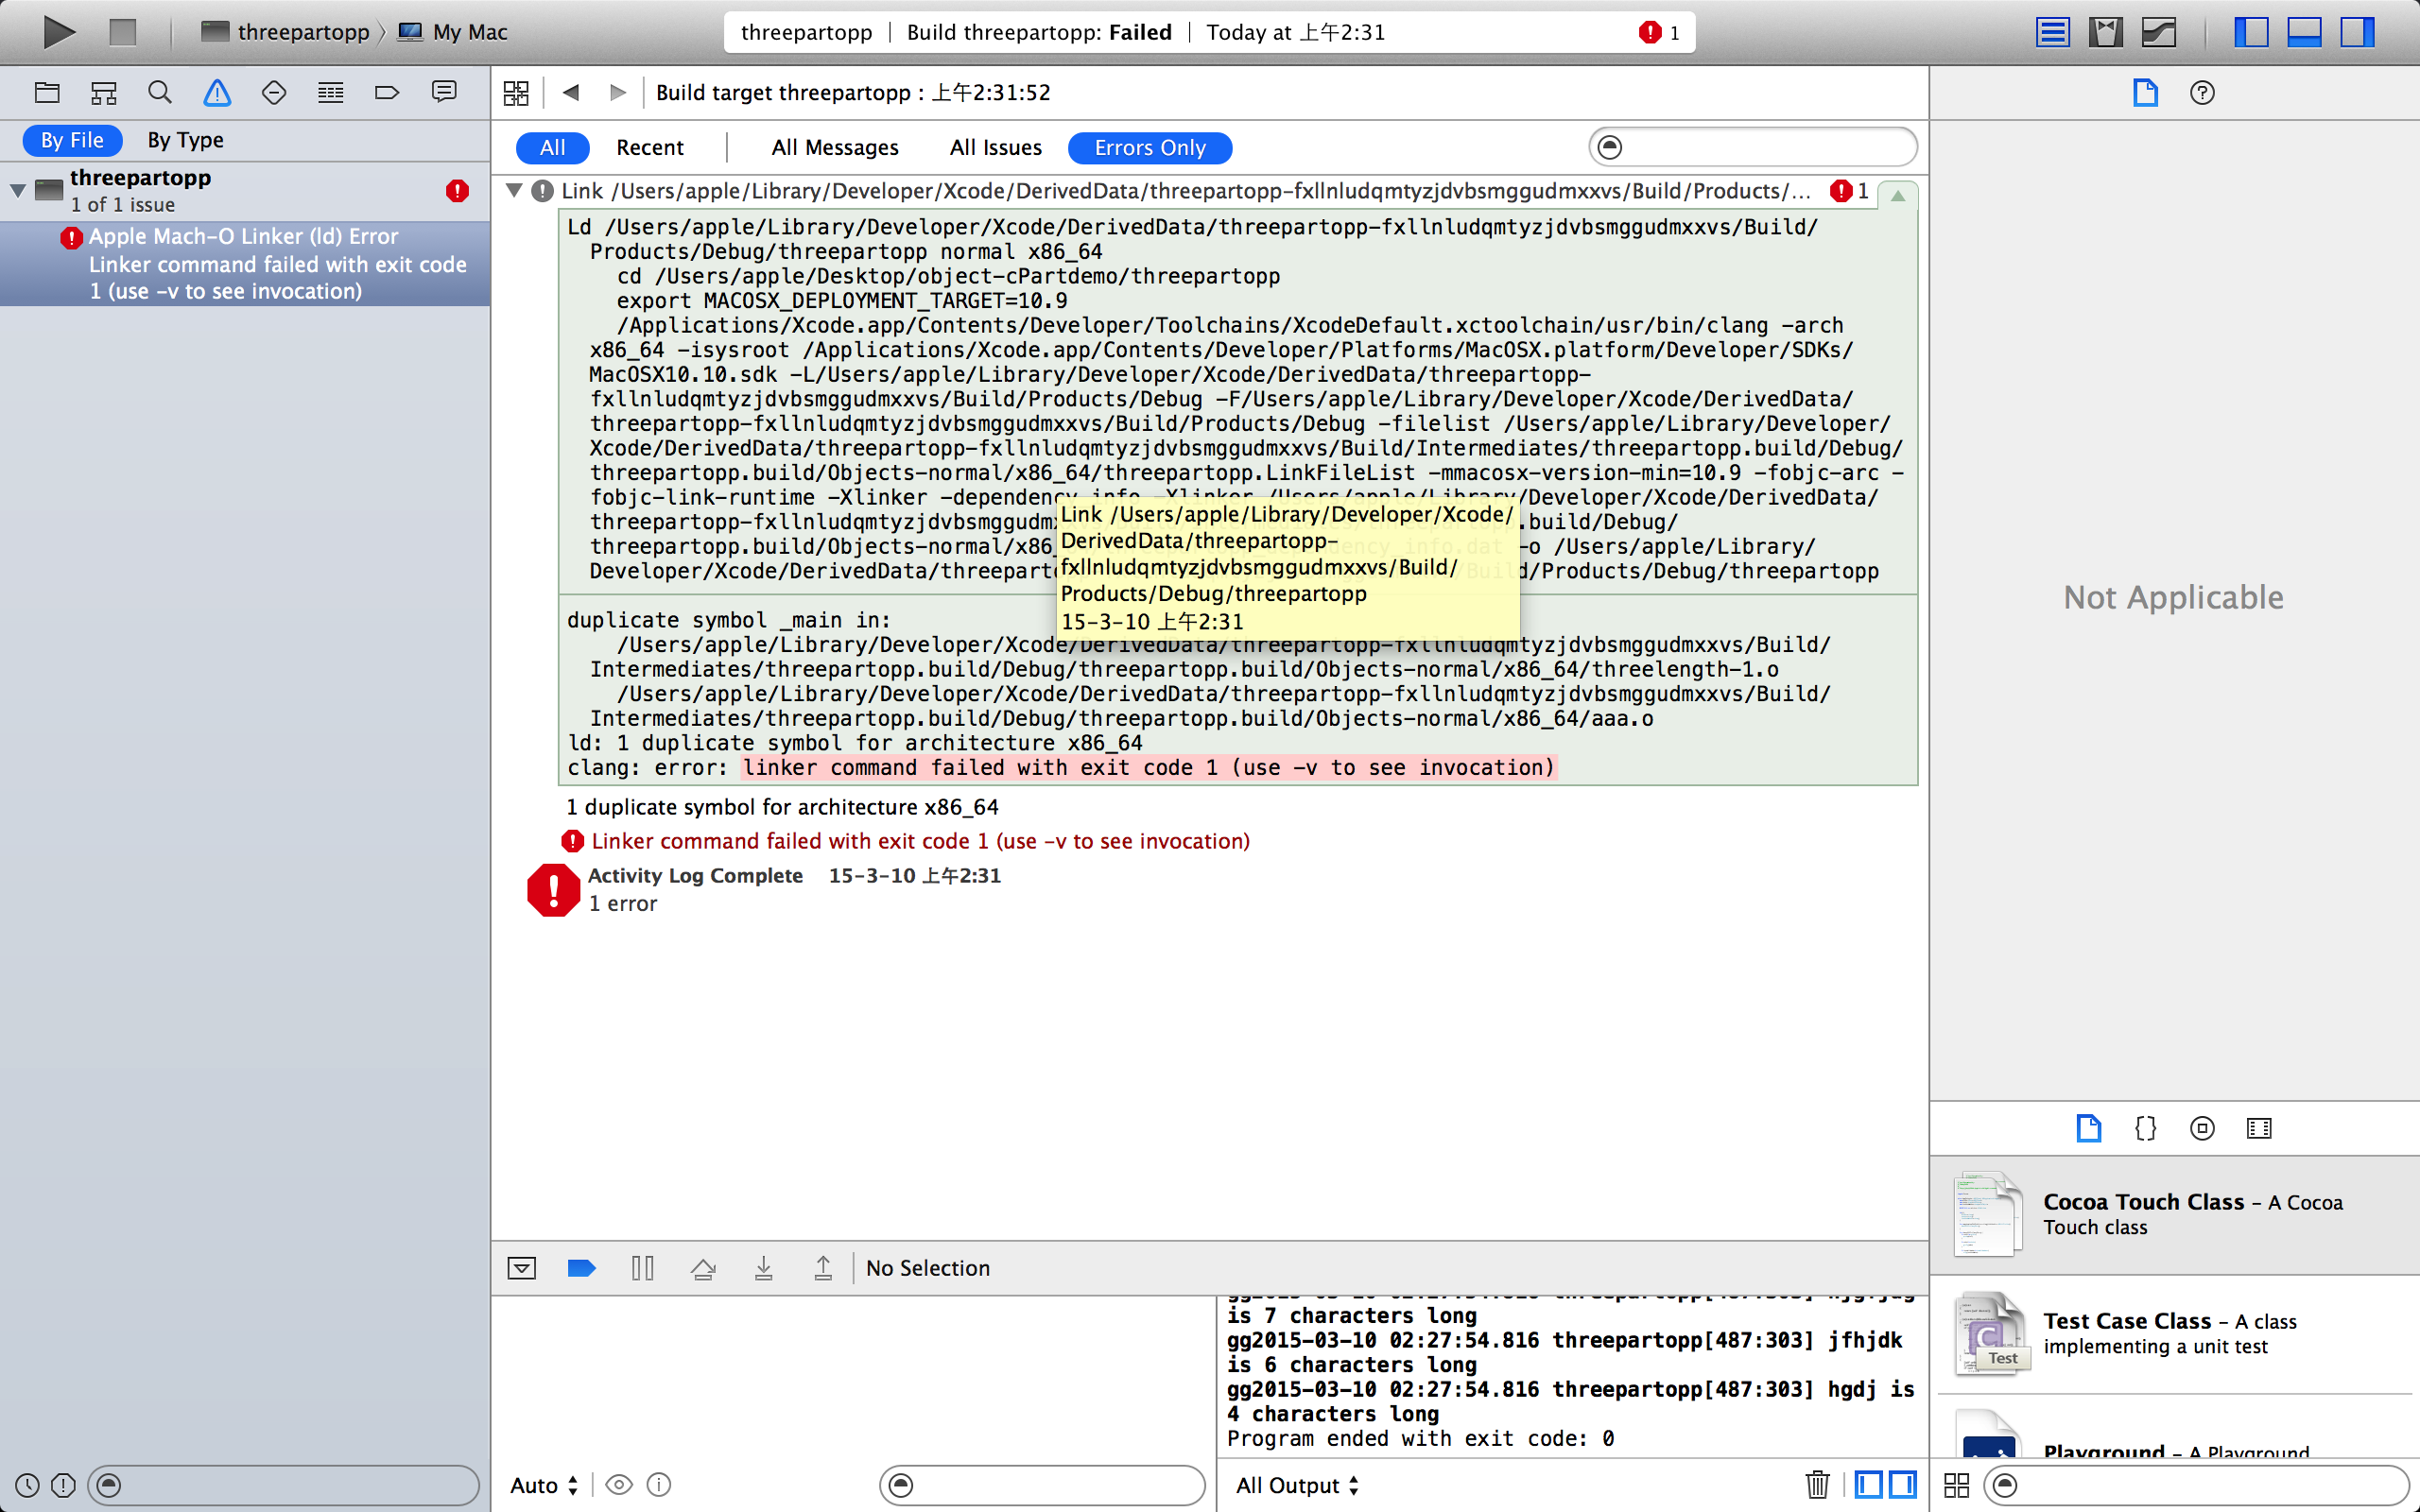Switch library to icon grid view

point(1957,1485)
